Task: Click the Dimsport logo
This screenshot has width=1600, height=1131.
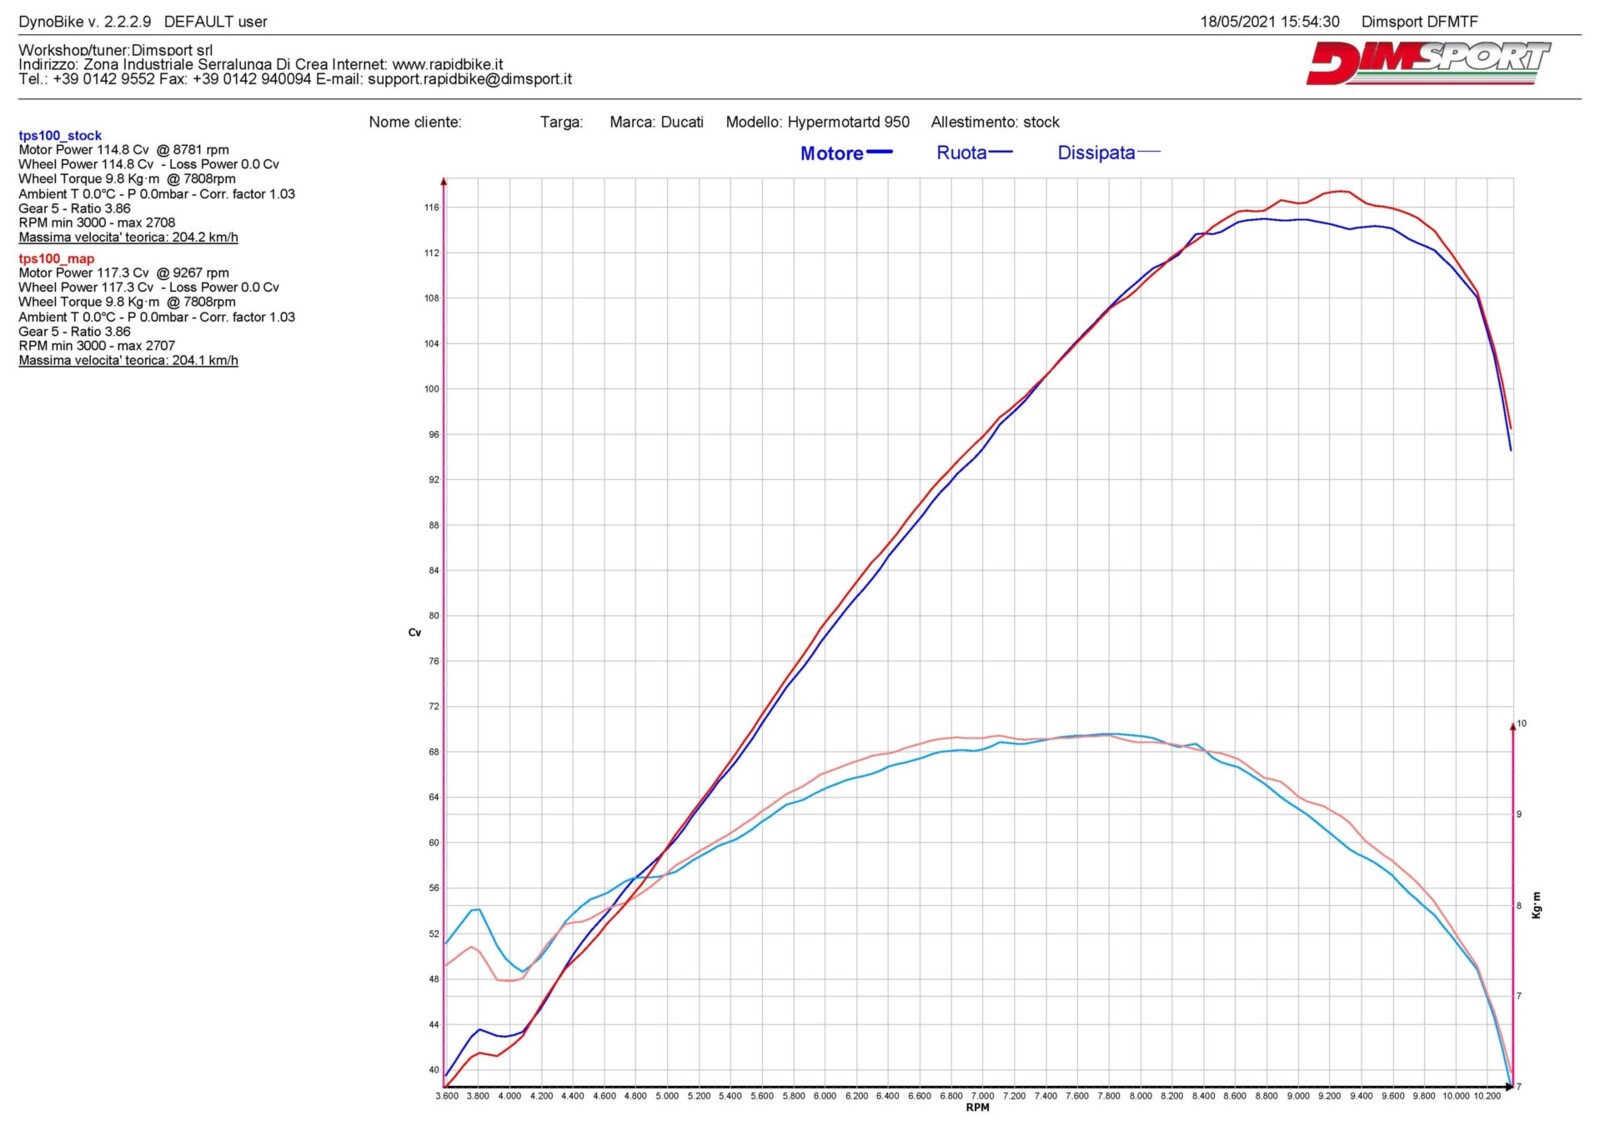Action: point(1427,63)
